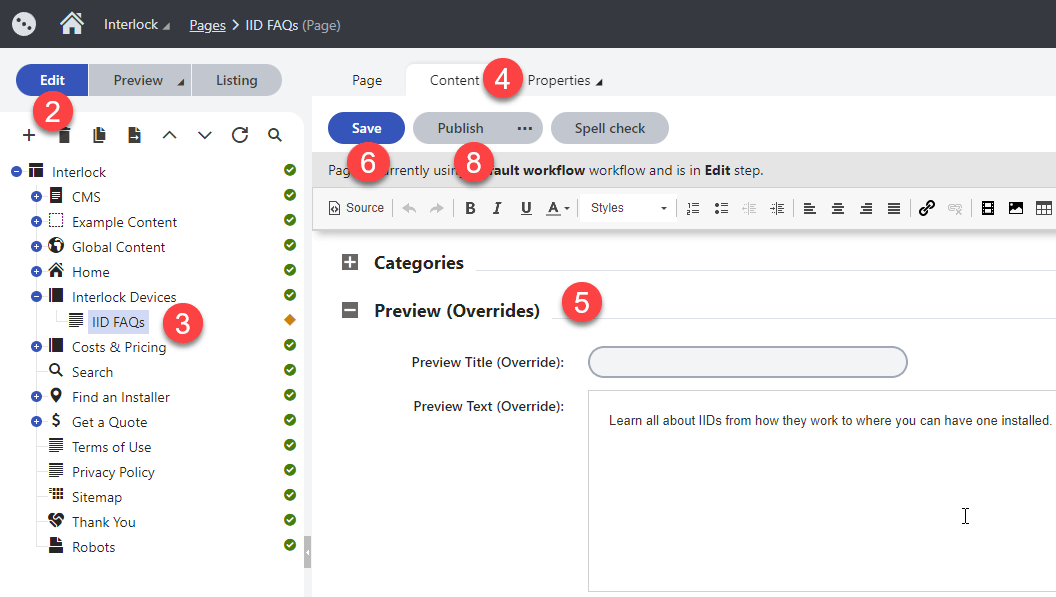Open the Interlock site selector
This screenshot has width=1056, height=597.
tap(137, 25)
